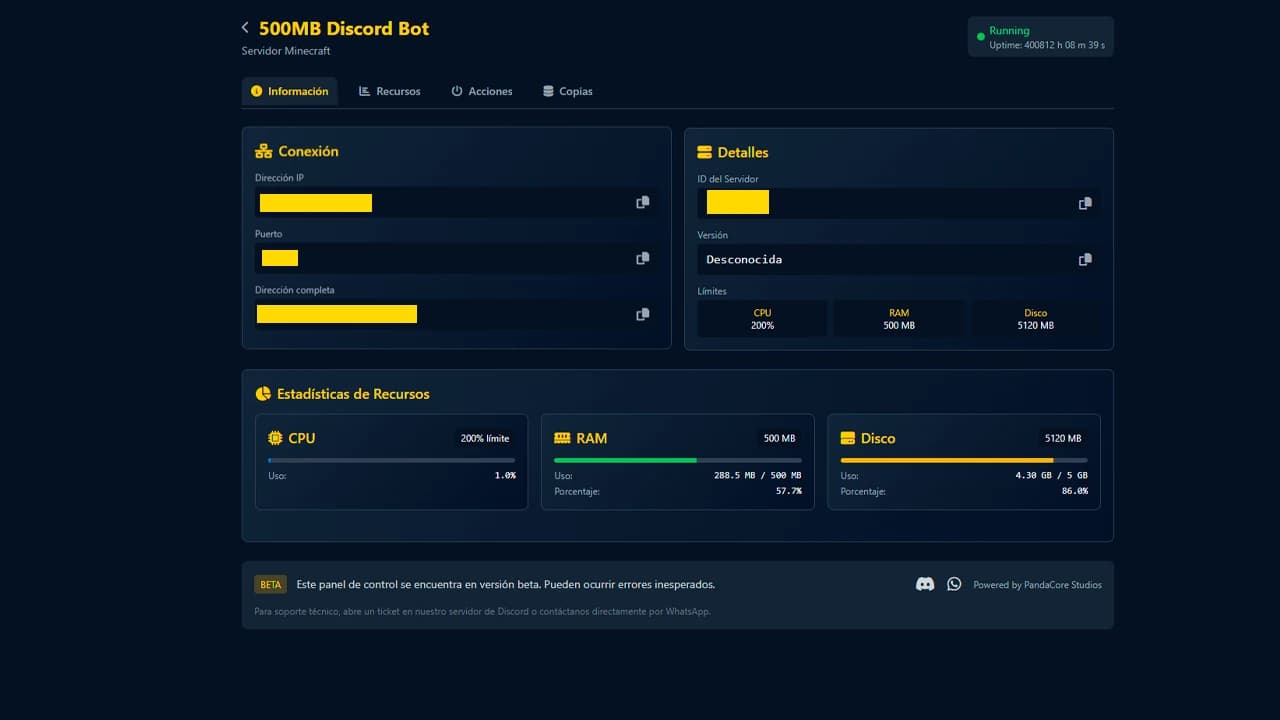Click the Uptime text in status box

(x=1047, y=45)
